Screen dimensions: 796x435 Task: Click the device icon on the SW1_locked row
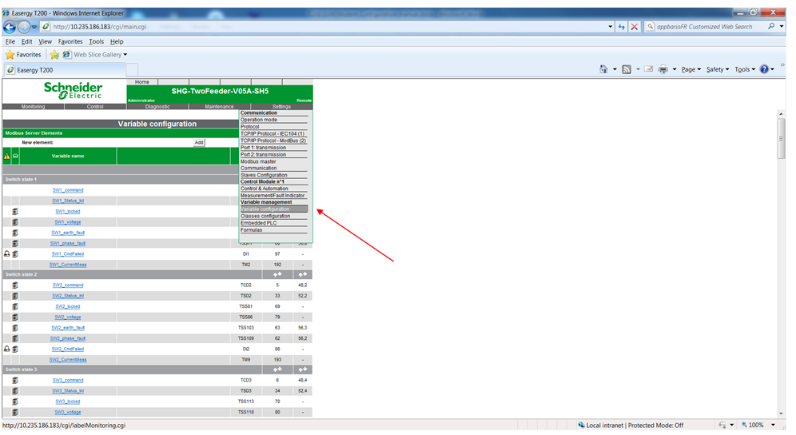pyautogui.click(x=15, y=212)
